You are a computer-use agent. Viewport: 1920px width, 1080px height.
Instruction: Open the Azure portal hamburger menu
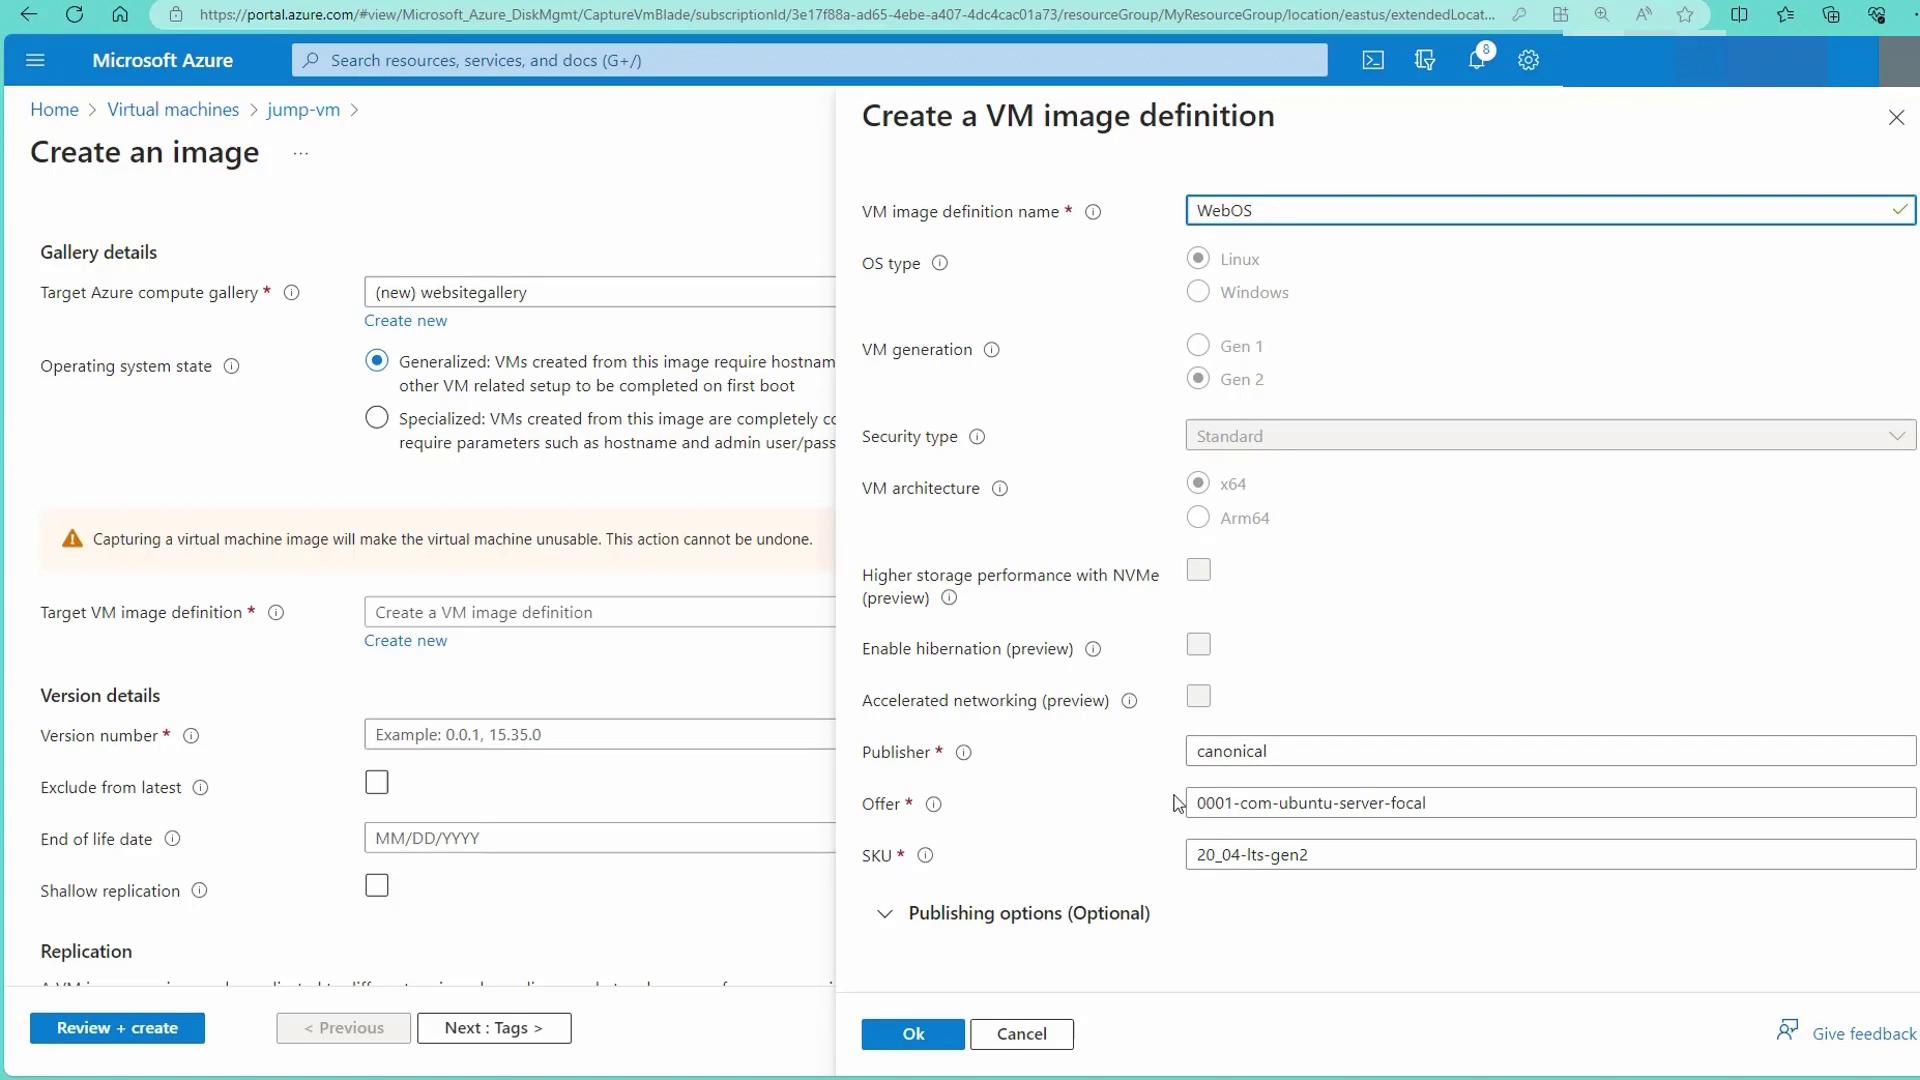35,60
